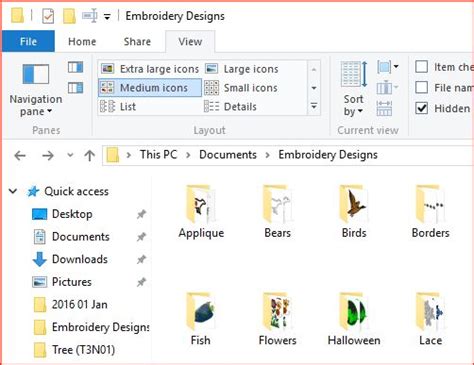Go back with the Back arrow
The image size is (474, 365).
(20, 155)
